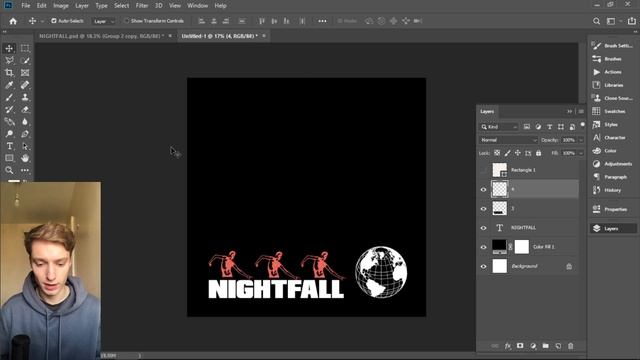The height and width of the screenshot is (360, 640).
Task: Add a layer mask
Action: pos(520,346)
